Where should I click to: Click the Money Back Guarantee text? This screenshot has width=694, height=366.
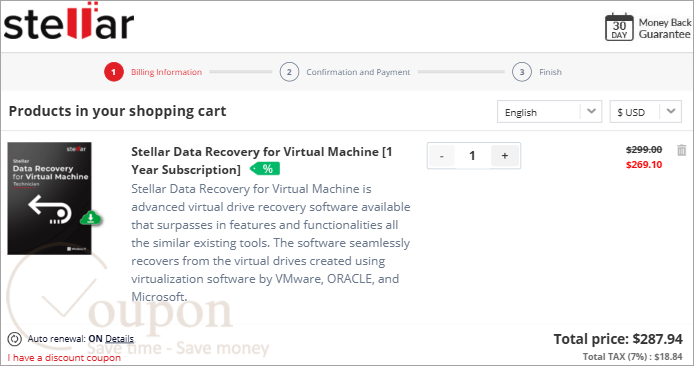664,28
